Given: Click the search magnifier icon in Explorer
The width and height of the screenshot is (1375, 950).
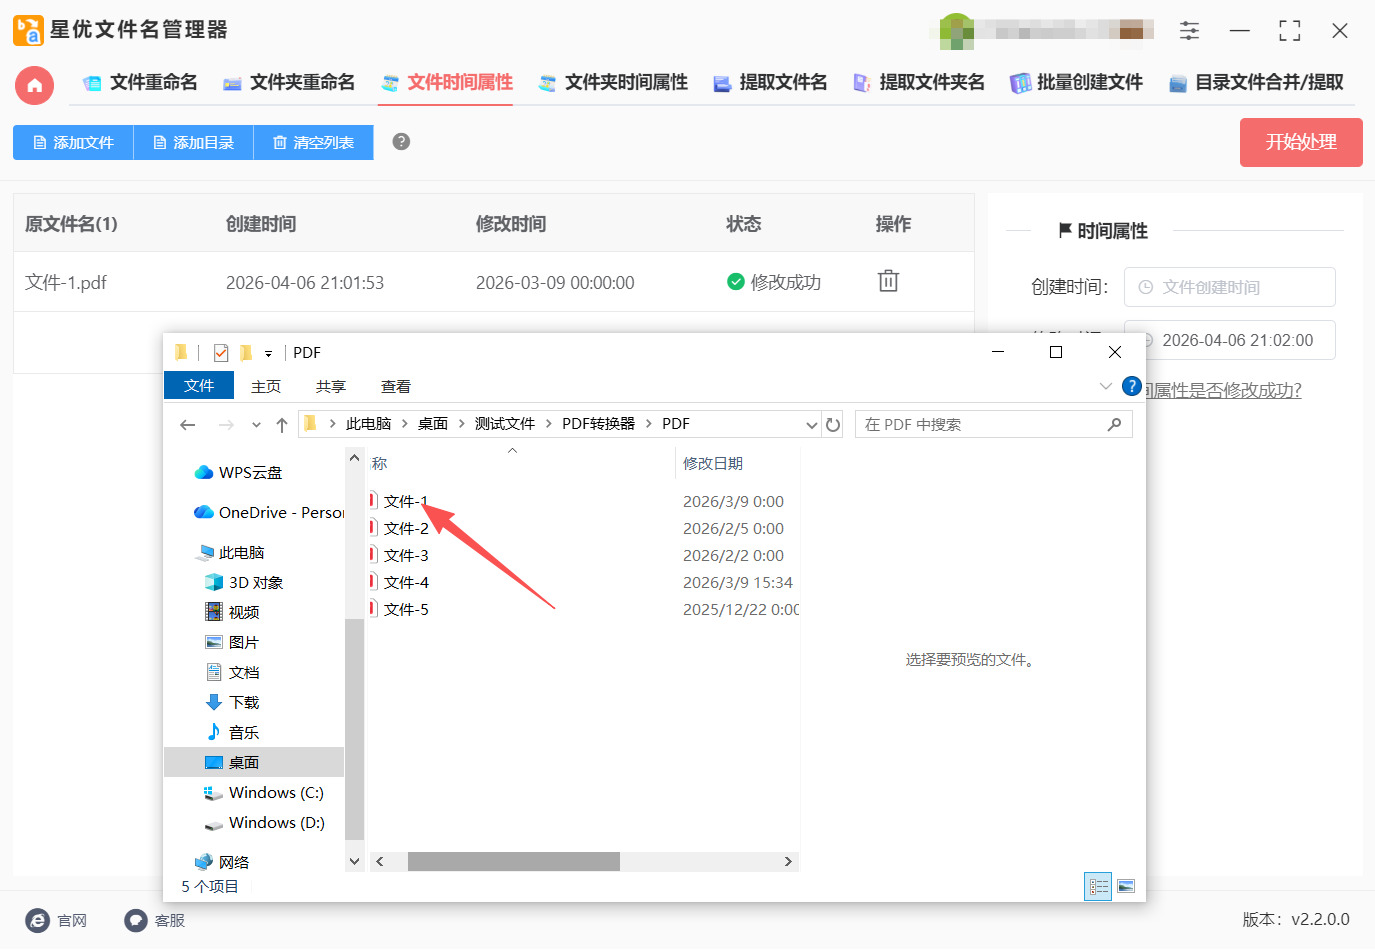Looking at the screenshot, I should [1115, 425].
